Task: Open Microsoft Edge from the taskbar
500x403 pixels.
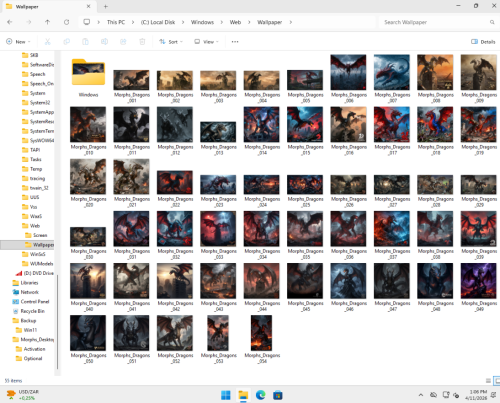Action: (260, 395)
